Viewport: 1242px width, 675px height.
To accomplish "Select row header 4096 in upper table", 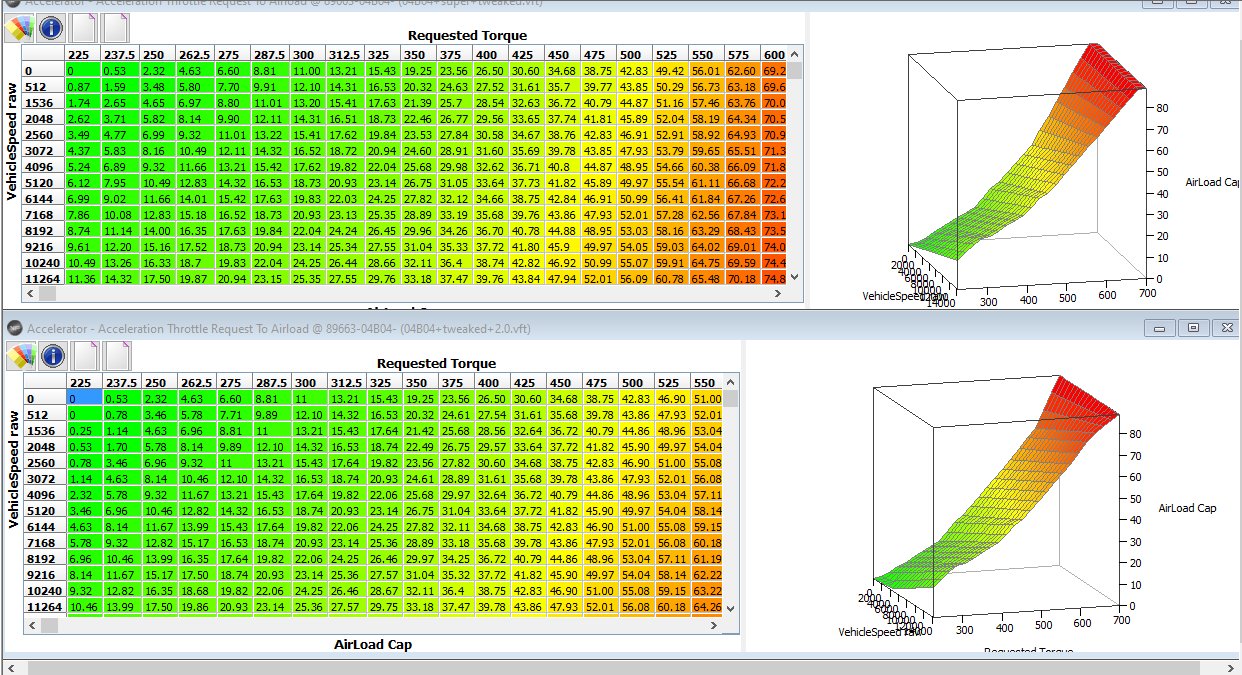I will pyautogui.click(x=44, y=166).
